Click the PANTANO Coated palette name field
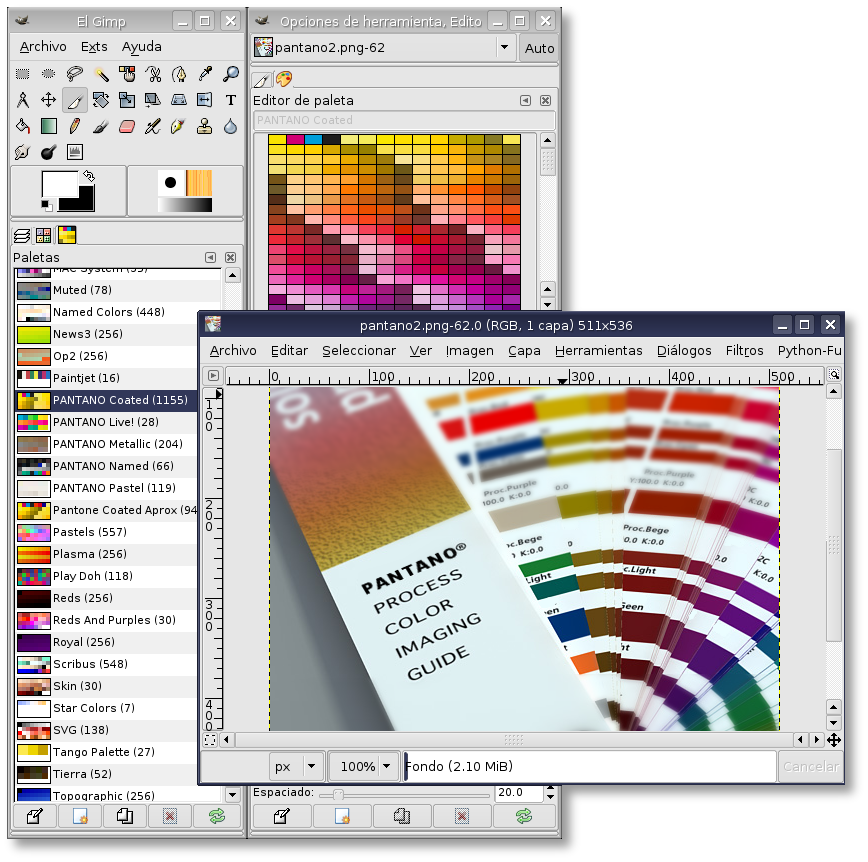868x862 pixels. click(x=404, y=120)
